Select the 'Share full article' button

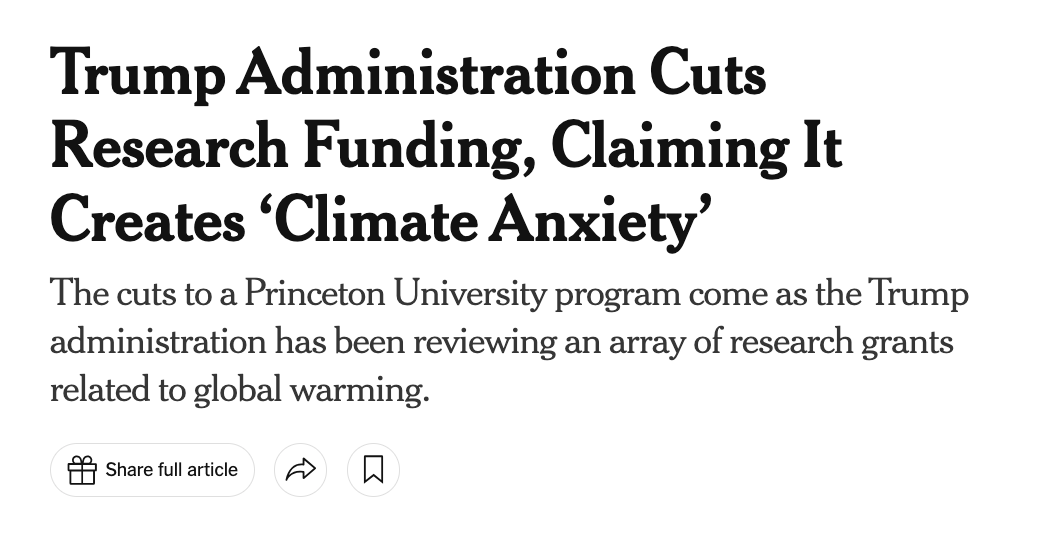point(152,470)
